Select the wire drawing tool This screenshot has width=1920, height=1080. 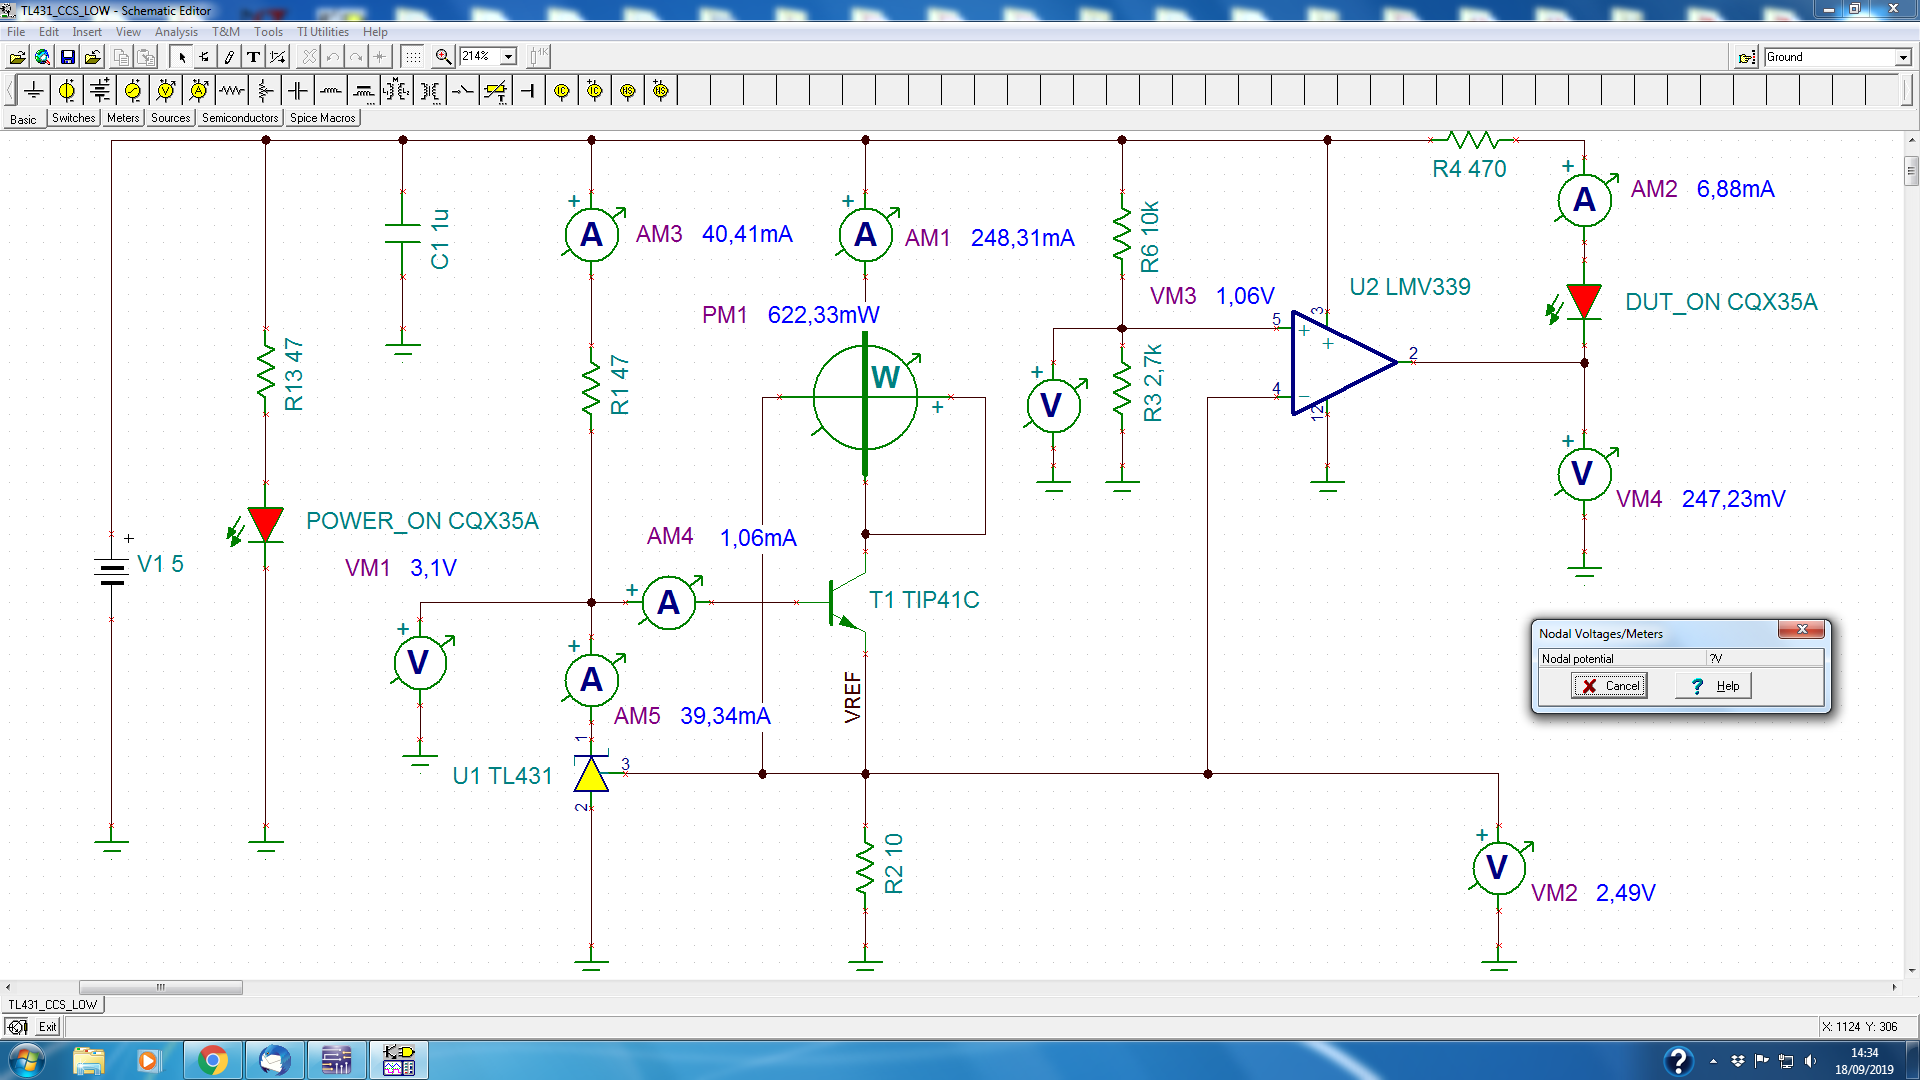229,57
